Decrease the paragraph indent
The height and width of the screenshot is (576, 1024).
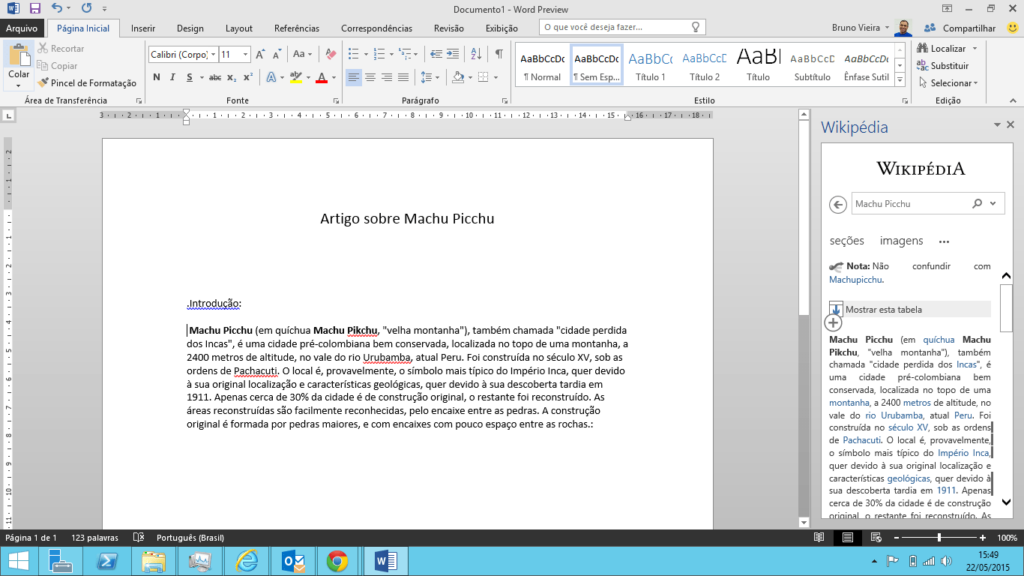click(436, 54)
